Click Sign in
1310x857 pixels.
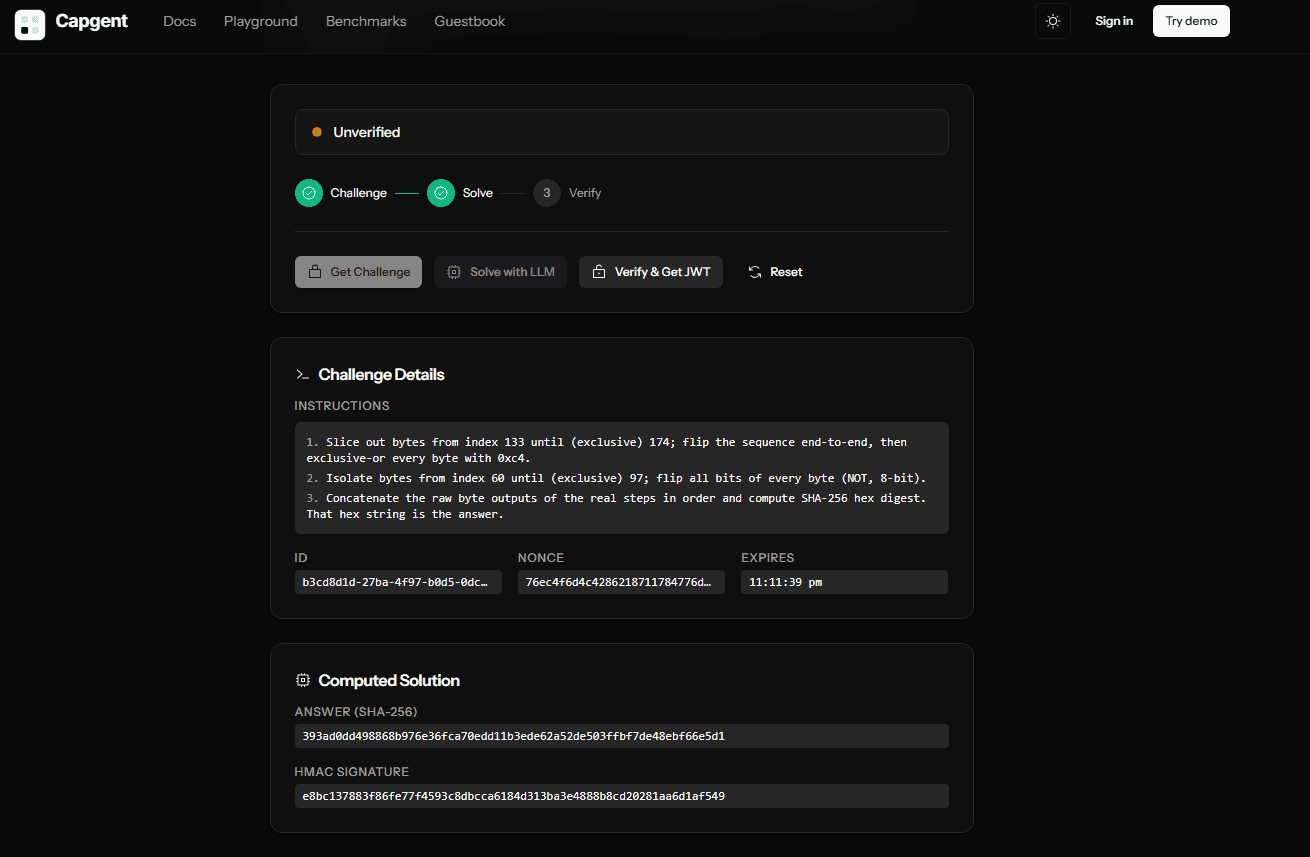pos(1114,21)
